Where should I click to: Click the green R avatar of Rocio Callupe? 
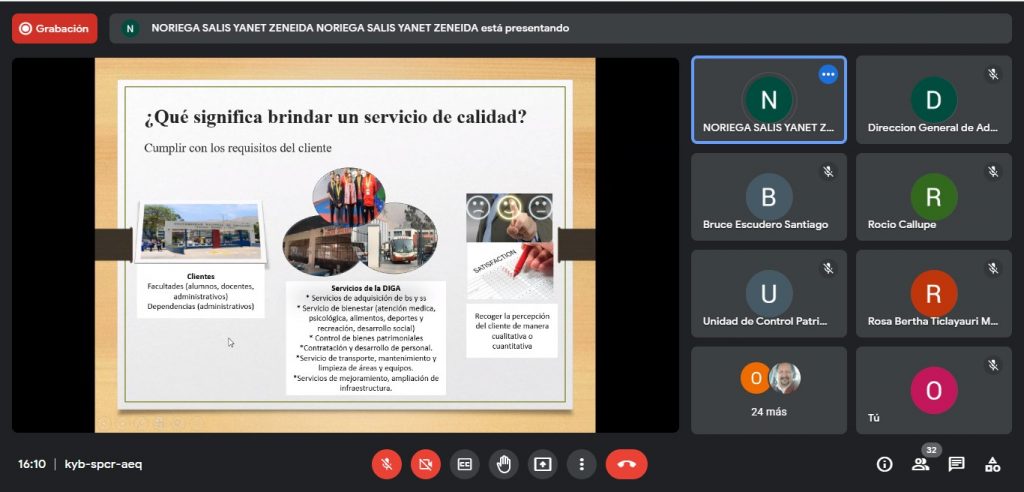pos(934,197)
